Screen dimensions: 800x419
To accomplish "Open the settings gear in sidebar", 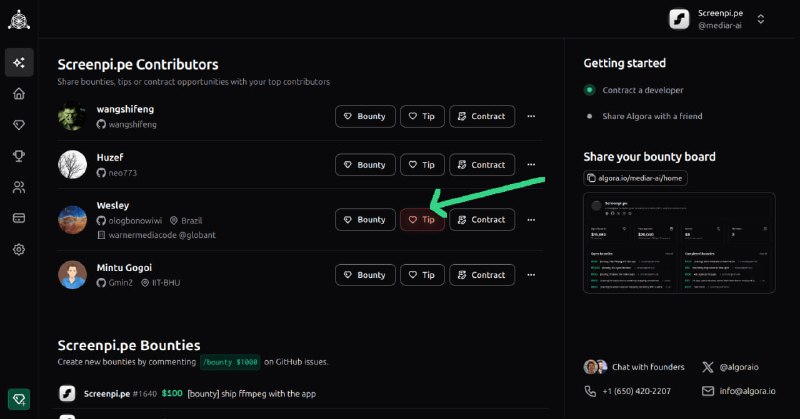I will click(x=18, y=249).
